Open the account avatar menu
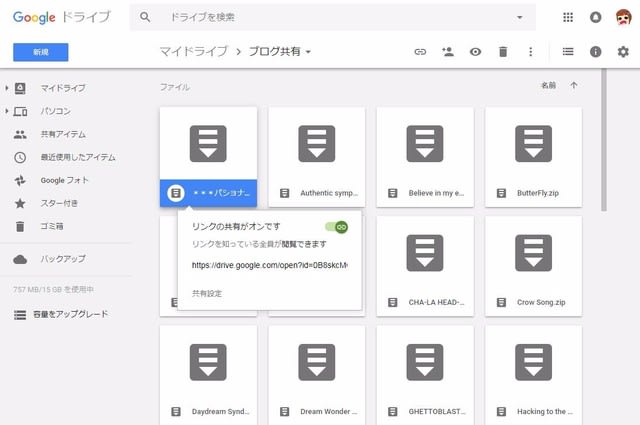Viewport: 640px width, 425px height. [623, 17]
